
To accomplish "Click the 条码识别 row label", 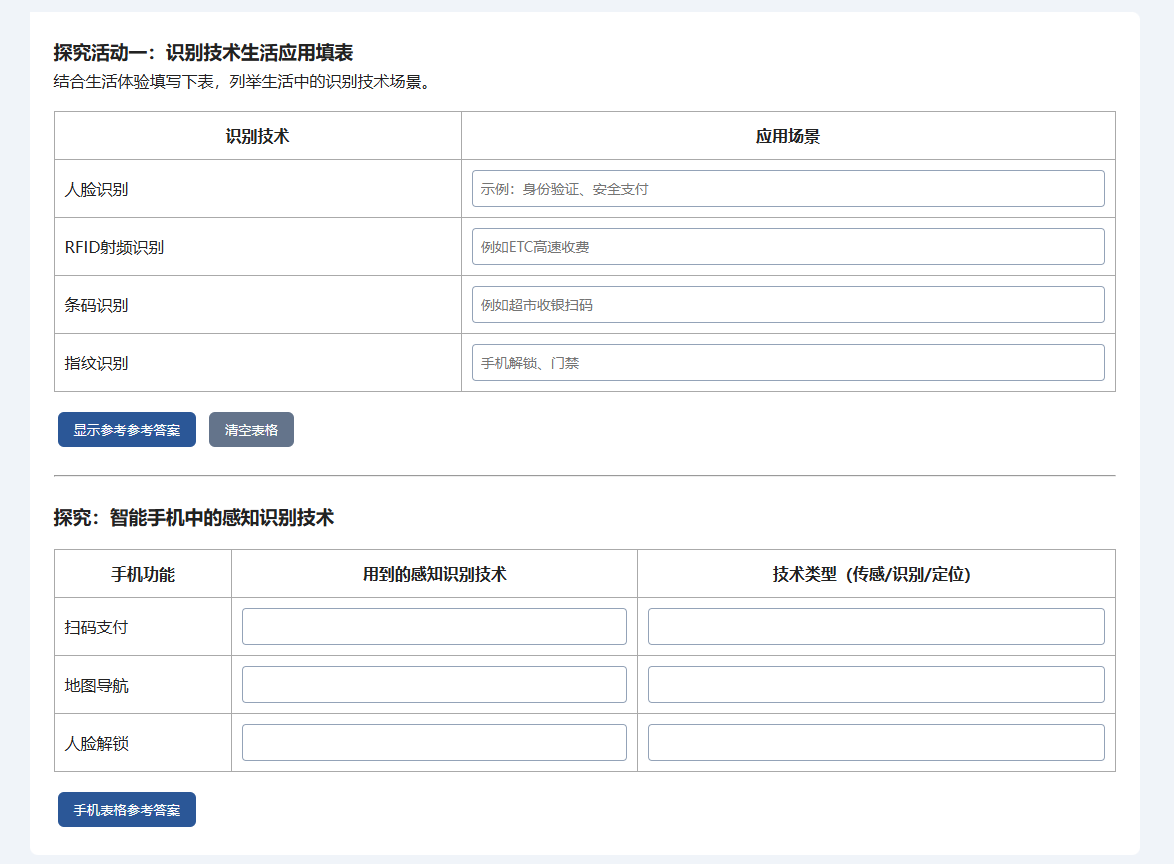I will (x=97, y=305).
